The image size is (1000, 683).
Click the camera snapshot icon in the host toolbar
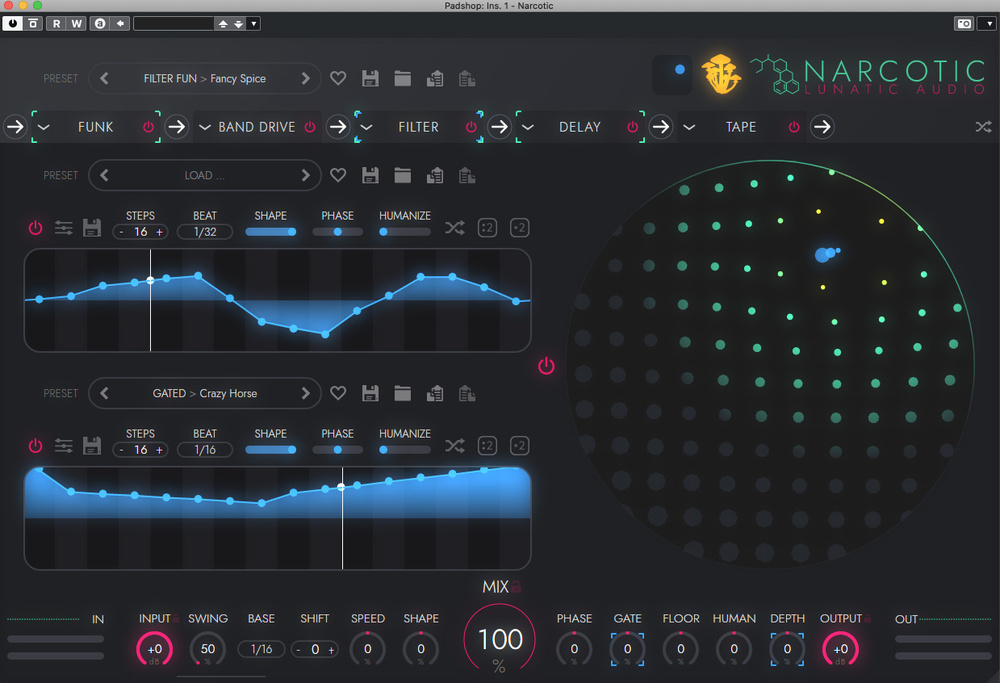(x=964, y=24)
